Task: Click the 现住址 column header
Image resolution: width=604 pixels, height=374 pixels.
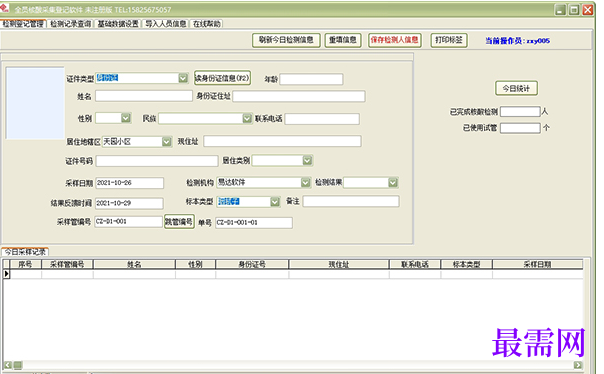Action: (339, 264)
